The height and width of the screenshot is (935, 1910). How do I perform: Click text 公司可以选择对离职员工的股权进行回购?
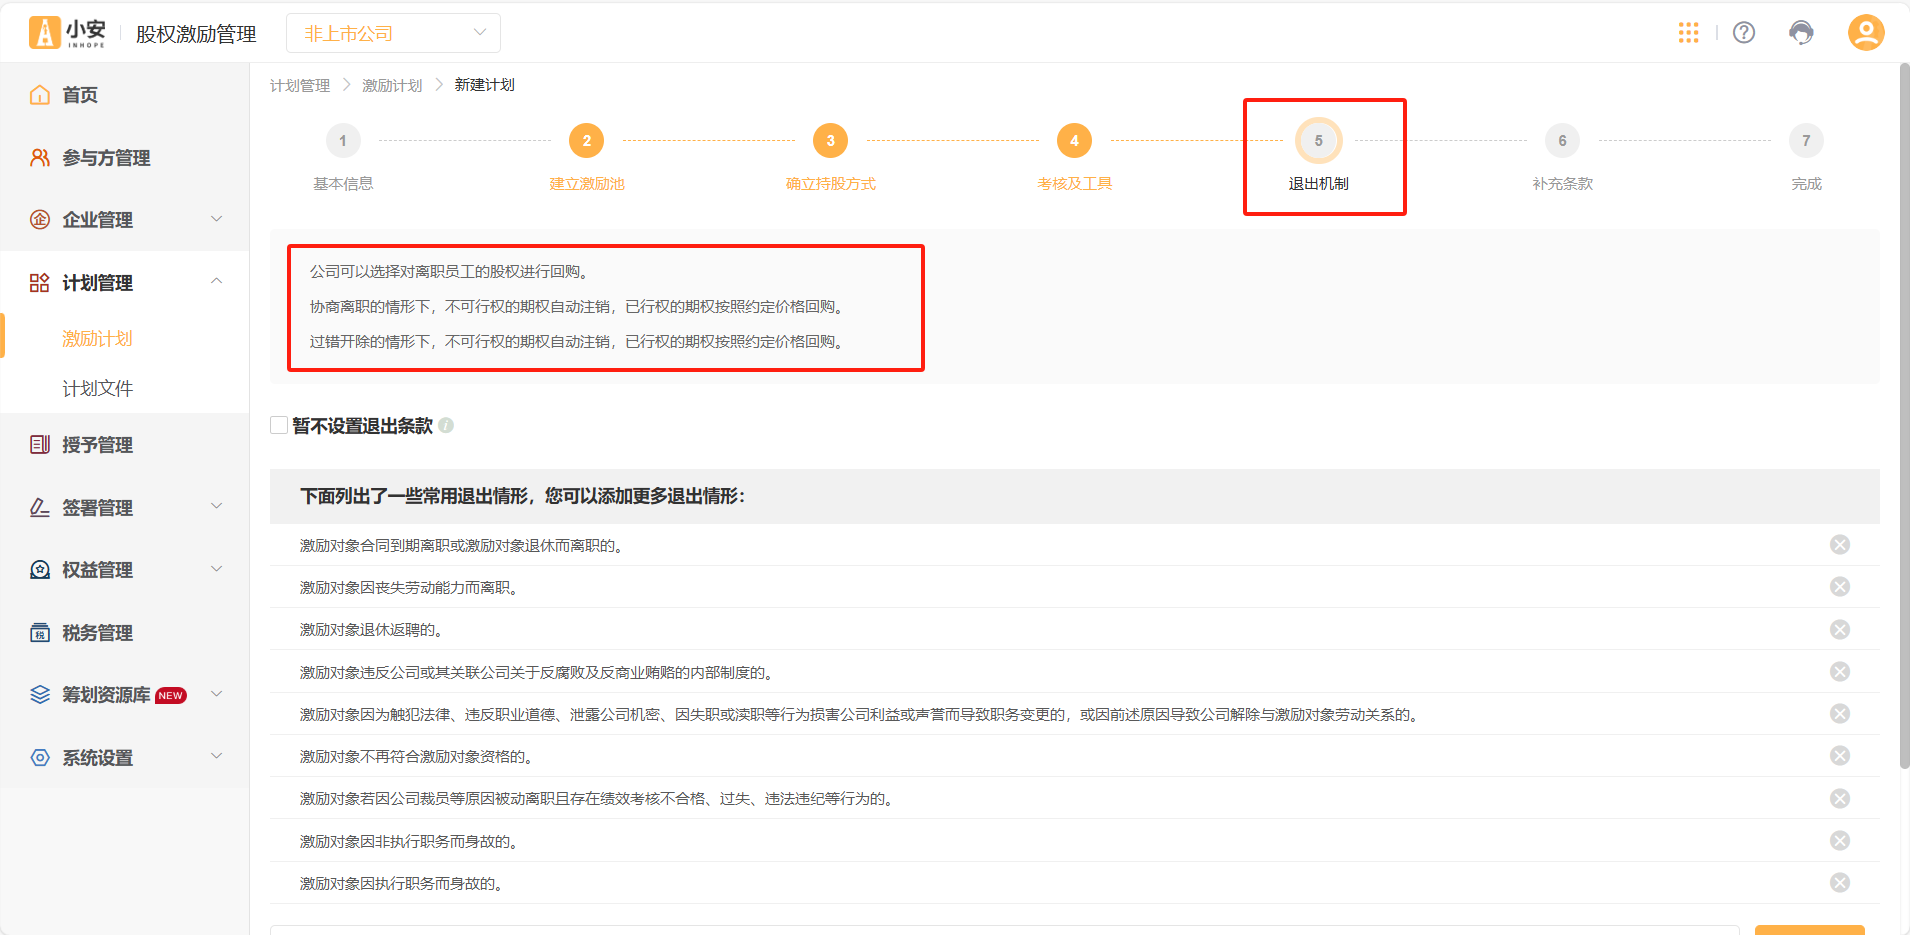451,272
